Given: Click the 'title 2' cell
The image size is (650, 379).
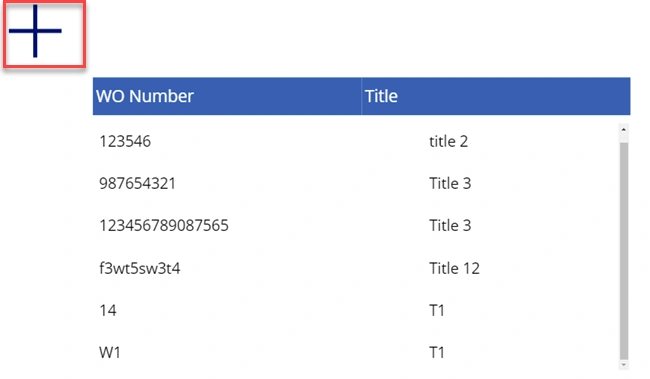Looking at the screenshot, I should pyautogui.click(x=449, y=141).
